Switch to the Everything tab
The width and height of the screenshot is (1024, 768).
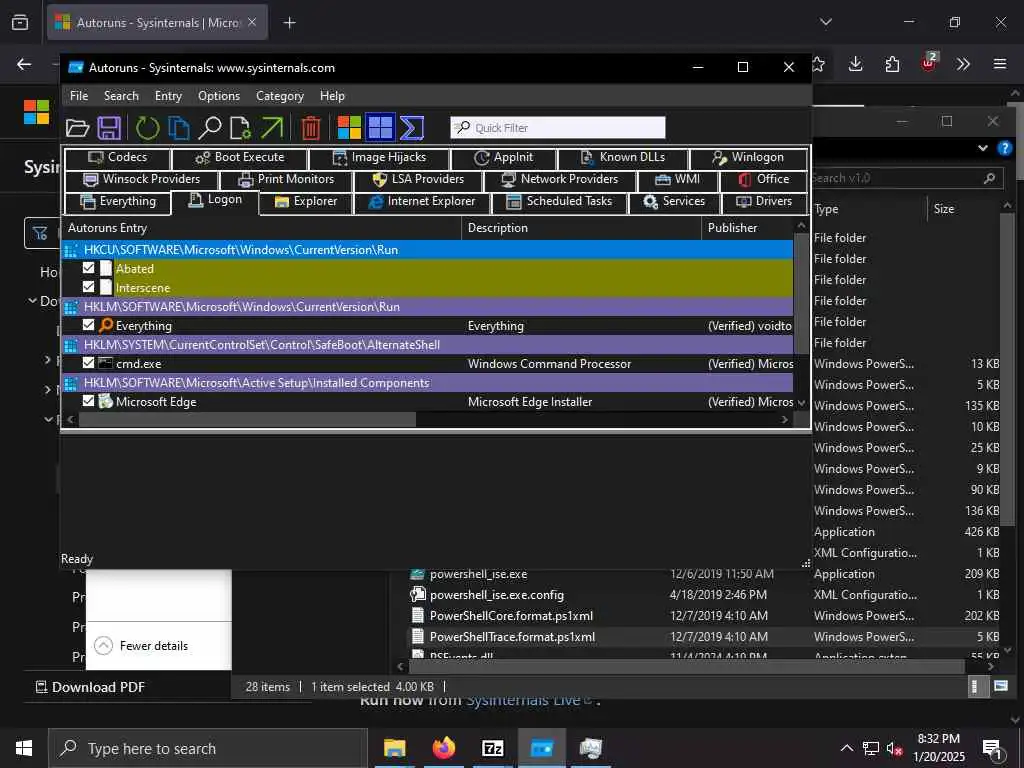pos(118,201)
